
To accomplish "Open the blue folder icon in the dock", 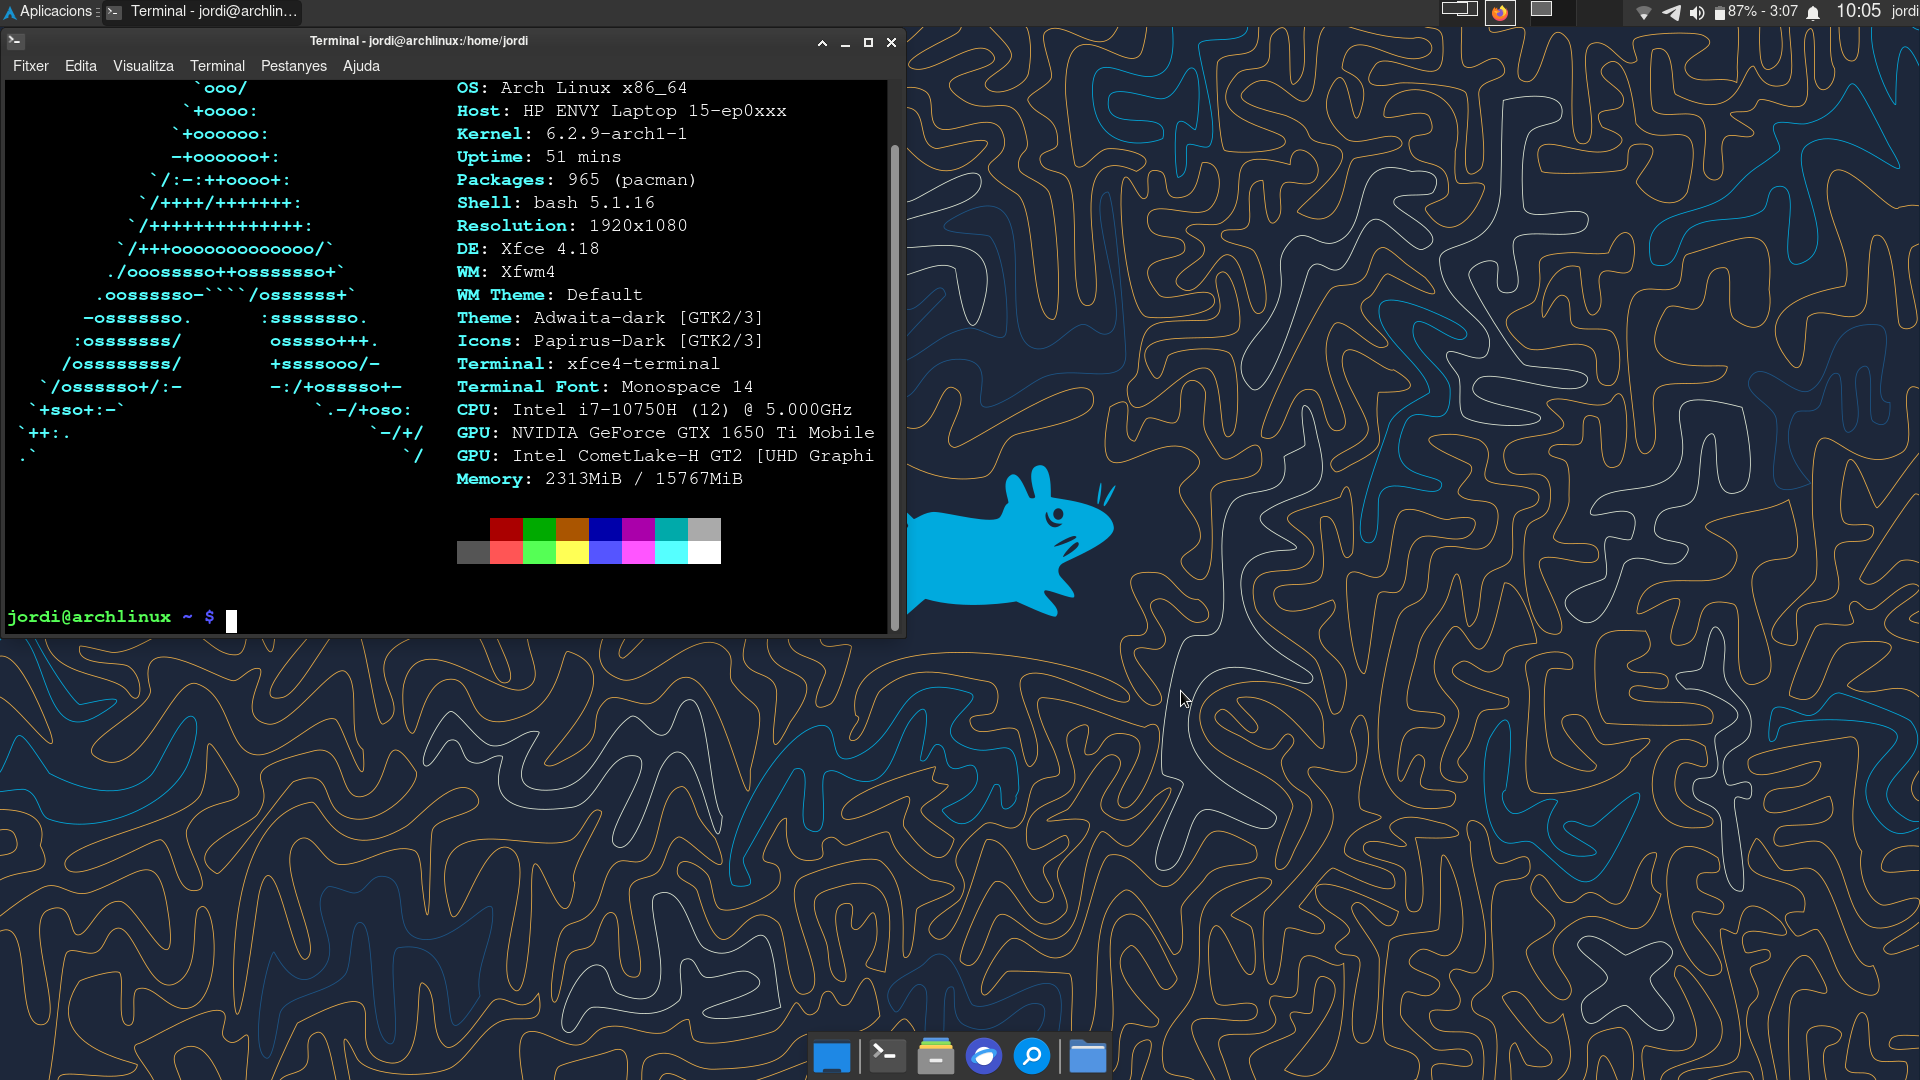I will [x=1087, y=1056].
